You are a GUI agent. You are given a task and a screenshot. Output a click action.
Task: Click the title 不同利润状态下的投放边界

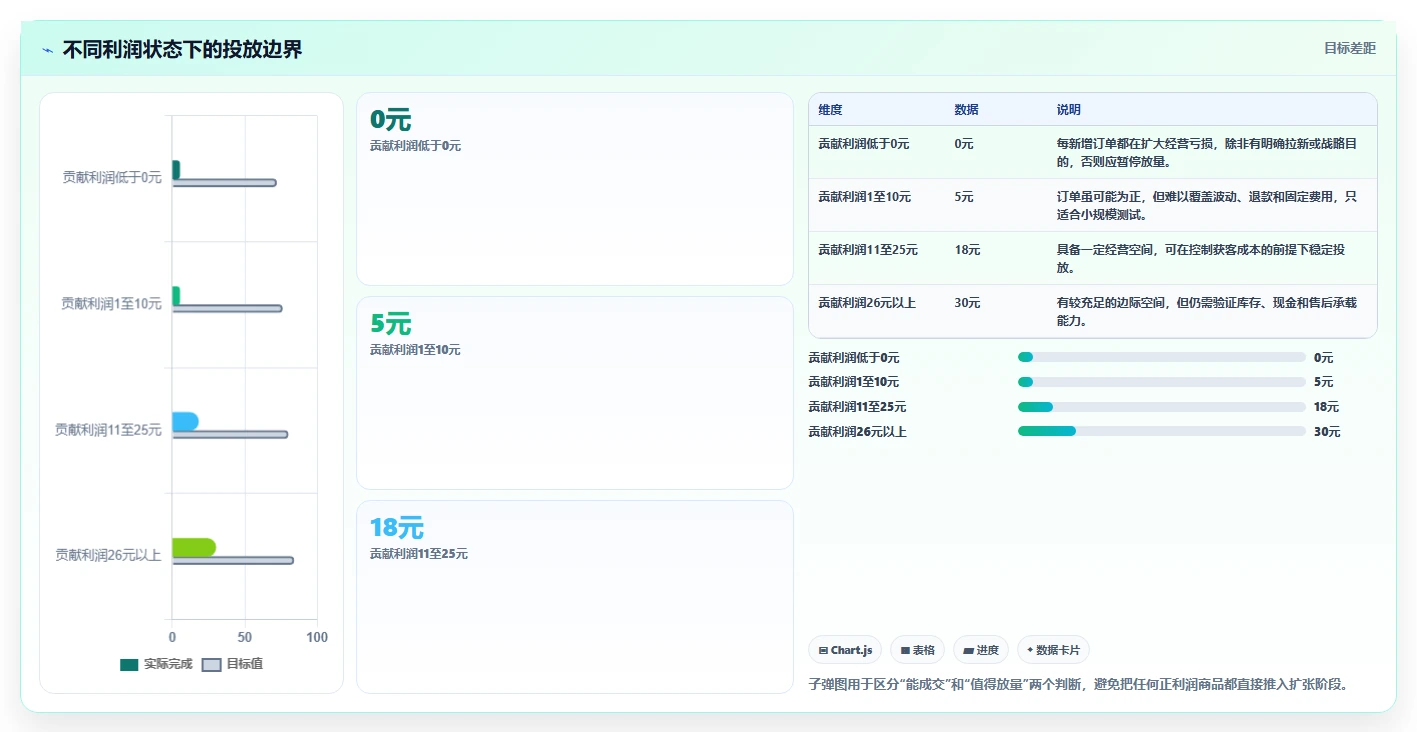[182, 49]
